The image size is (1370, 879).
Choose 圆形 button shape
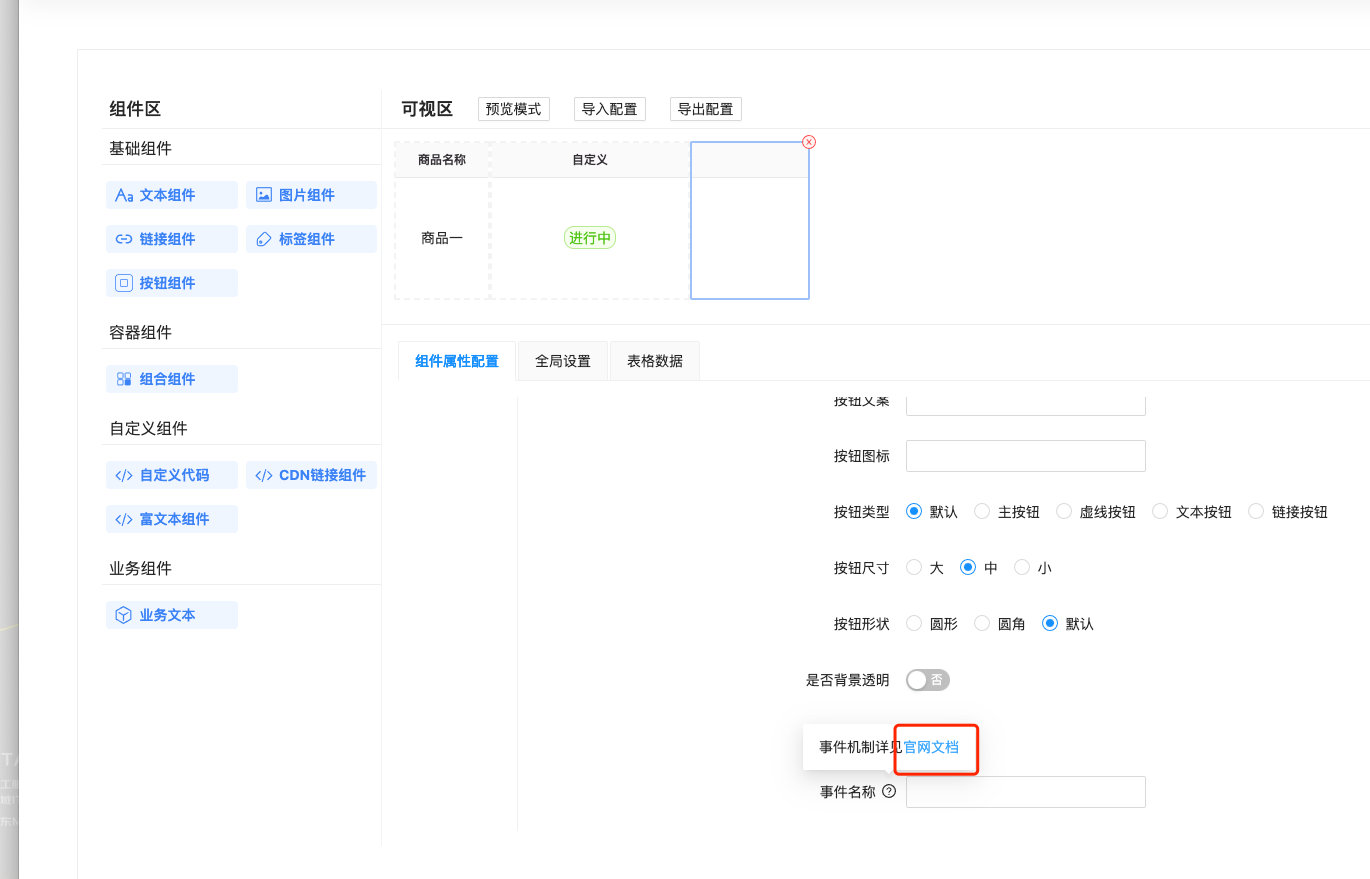[914, 624]
